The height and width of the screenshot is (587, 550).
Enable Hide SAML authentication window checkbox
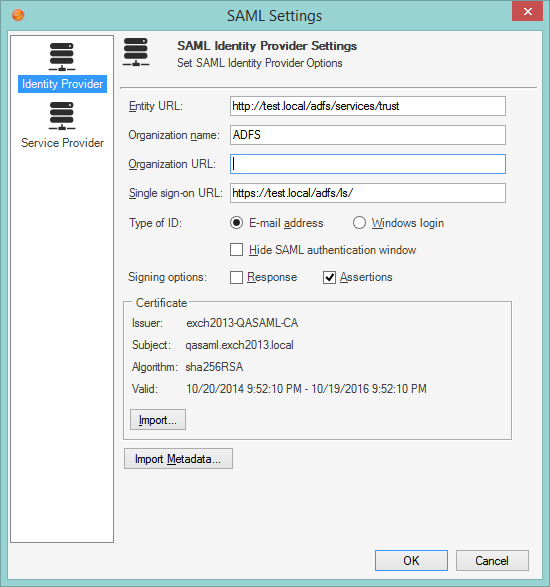(x=236, y=250)
